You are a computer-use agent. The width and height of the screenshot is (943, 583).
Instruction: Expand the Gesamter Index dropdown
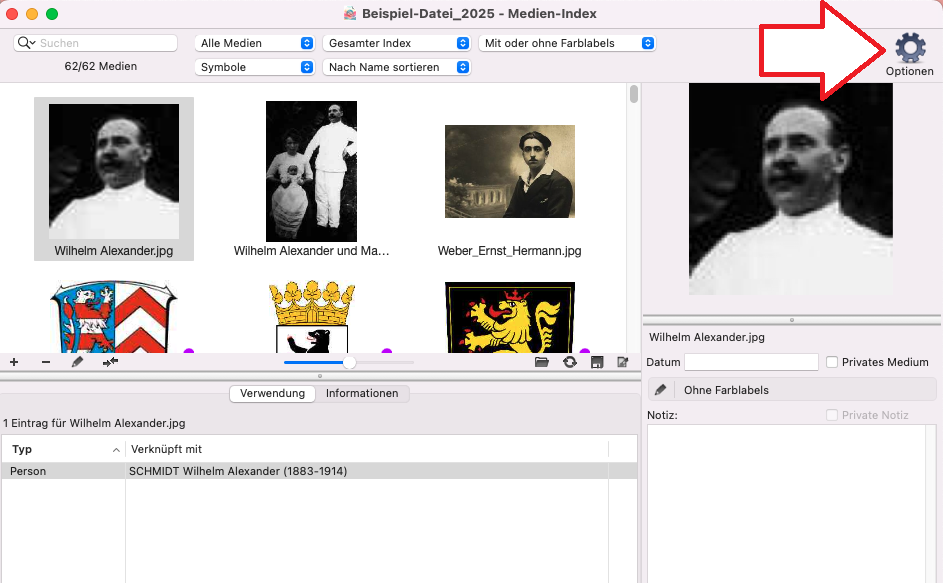click(x=398, y=43)
